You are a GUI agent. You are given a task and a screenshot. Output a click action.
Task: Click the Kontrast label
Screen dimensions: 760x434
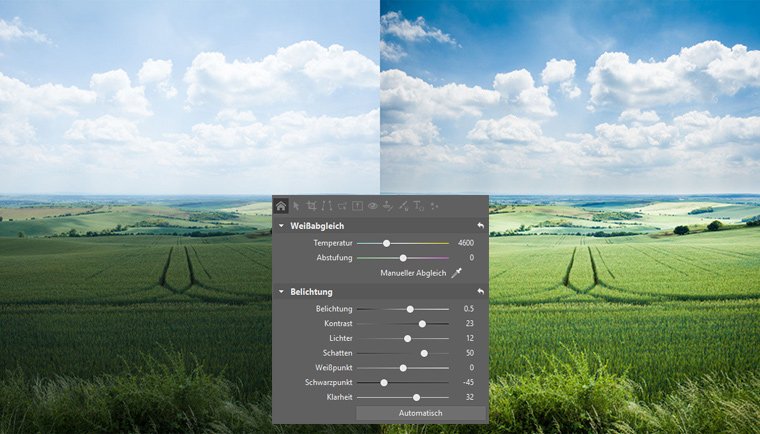[338, 323]
